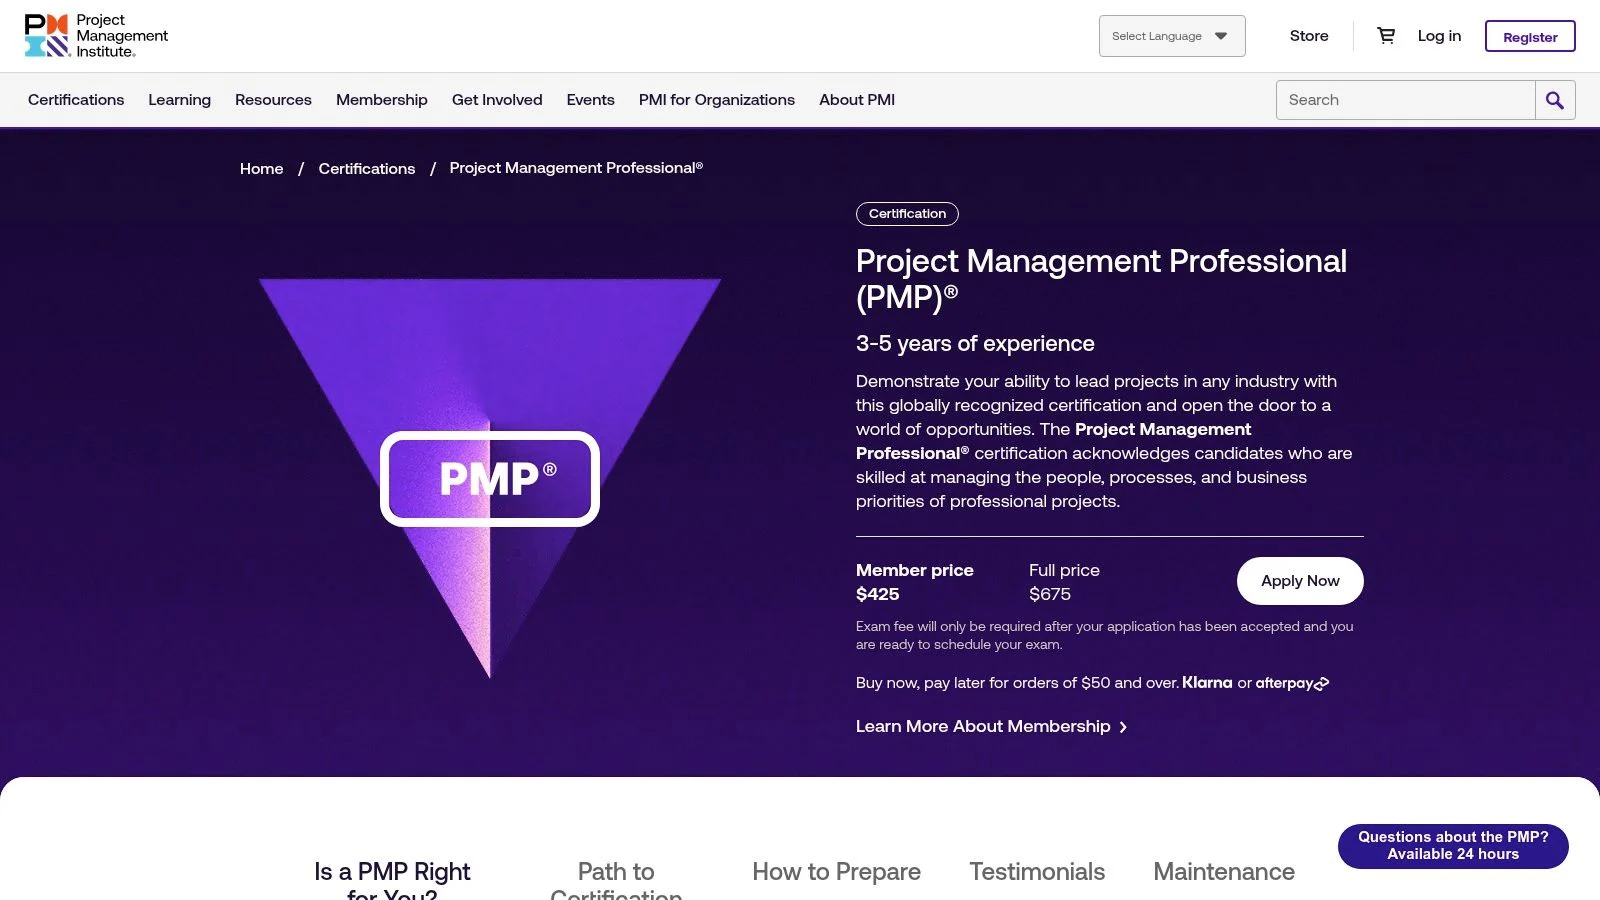
Task: Open the Resources menu
Action: coord(273,100)
